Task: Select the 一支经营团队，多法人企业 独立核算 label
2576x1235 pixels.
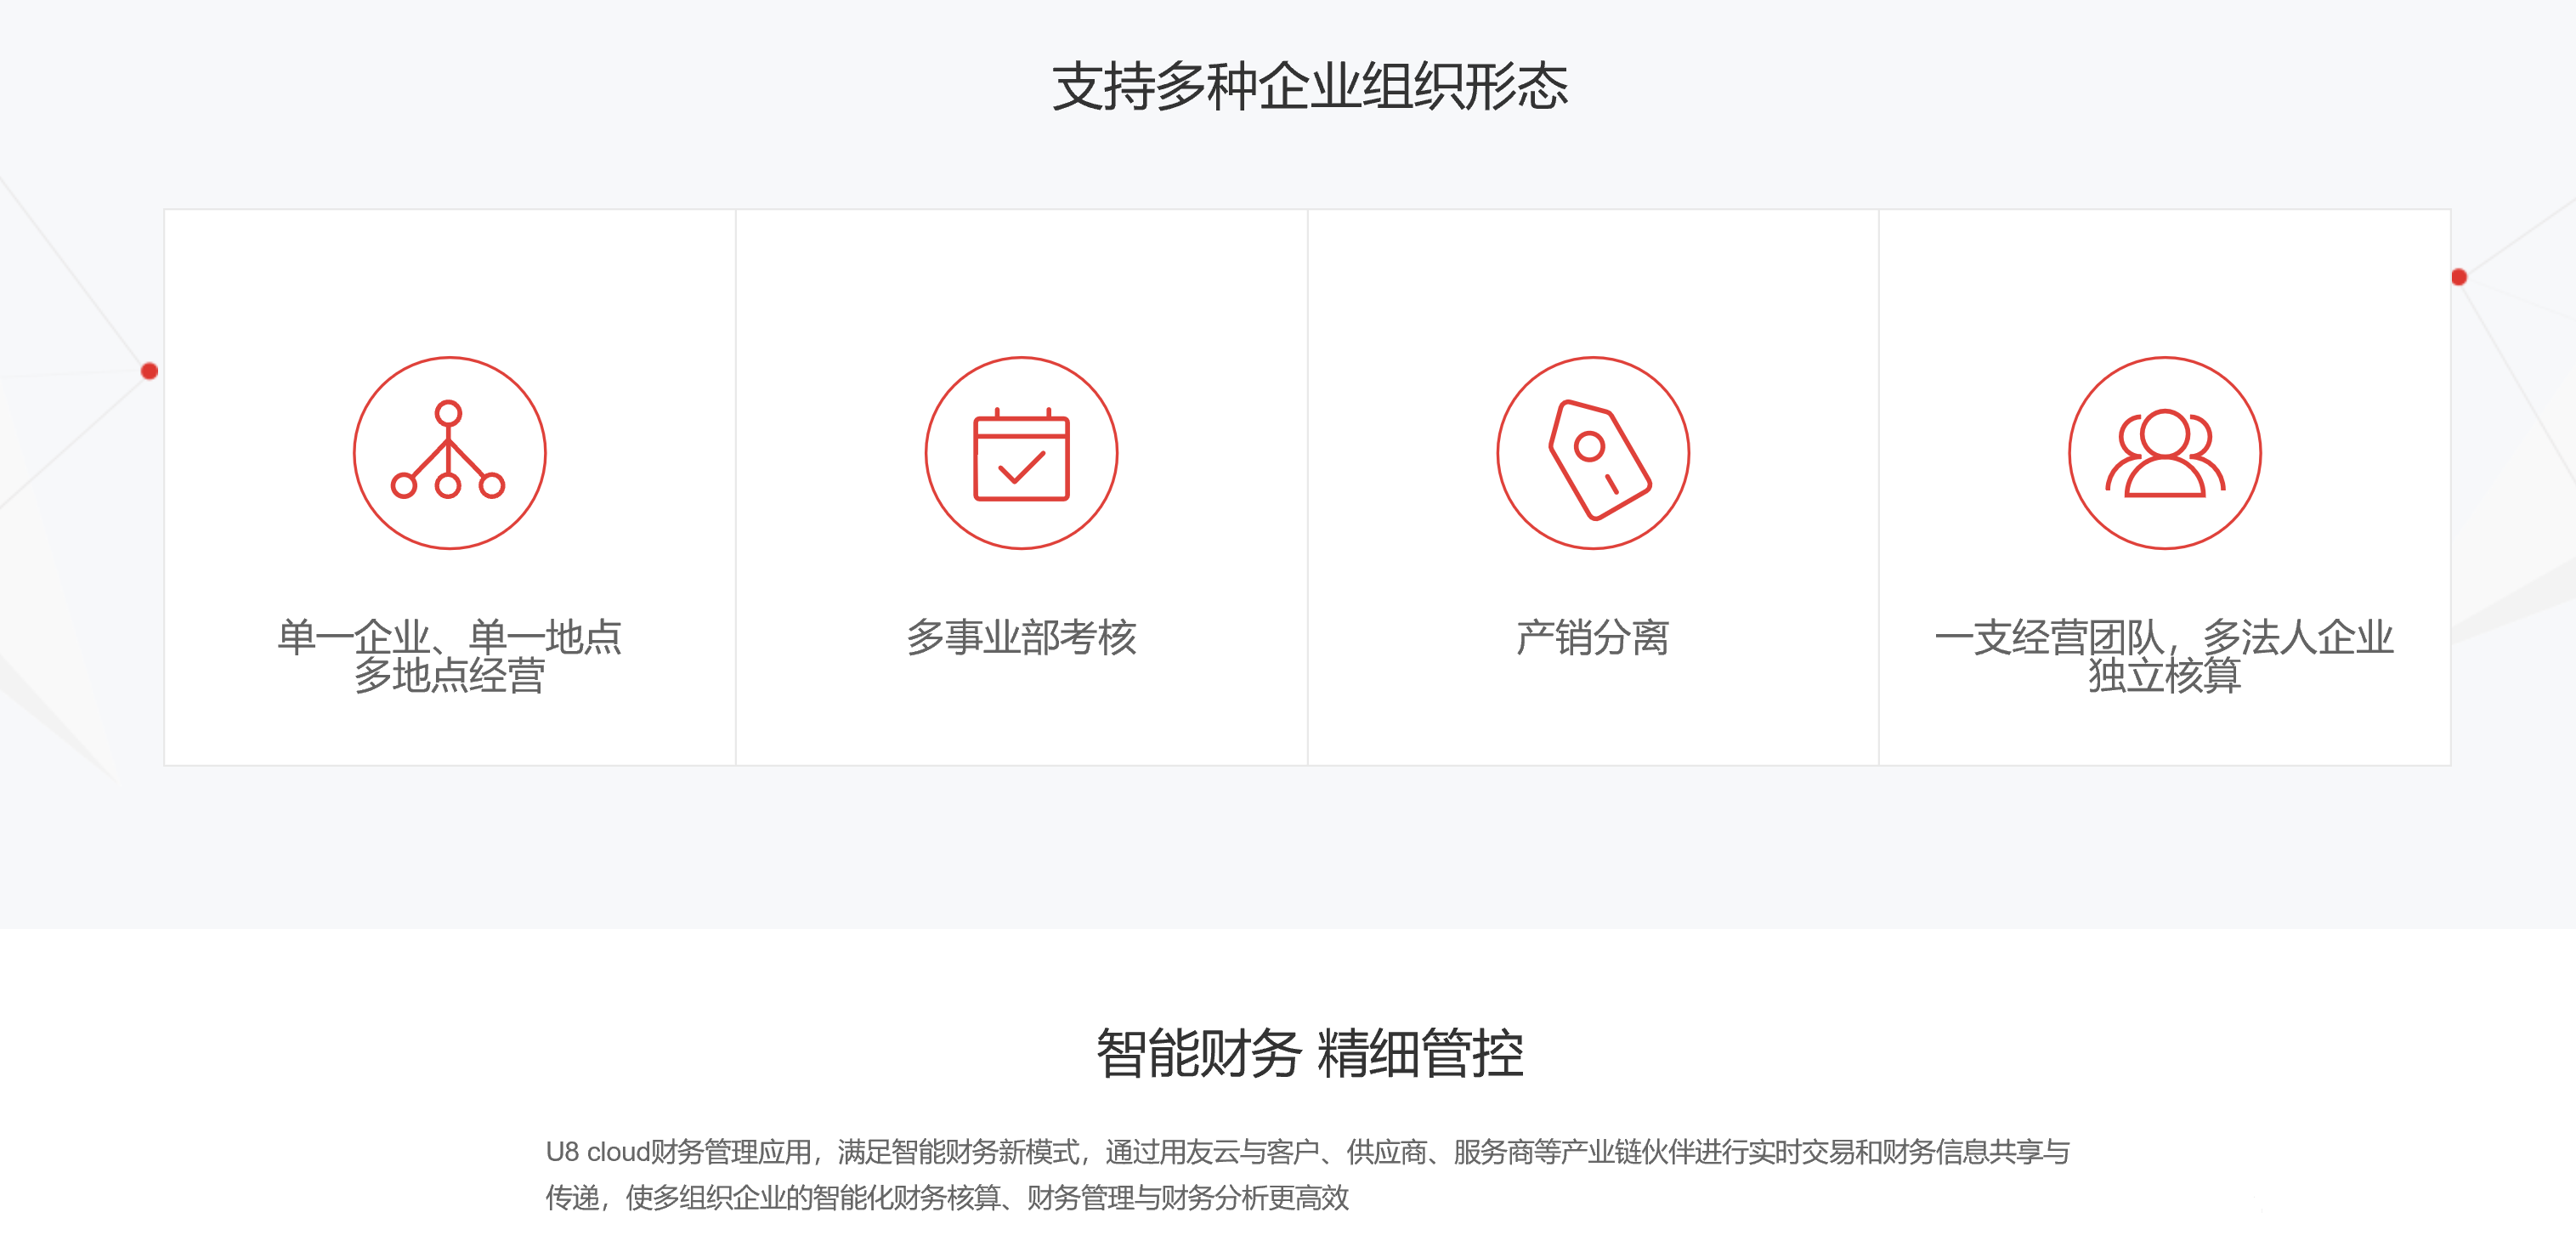Action: point(2164,656)
